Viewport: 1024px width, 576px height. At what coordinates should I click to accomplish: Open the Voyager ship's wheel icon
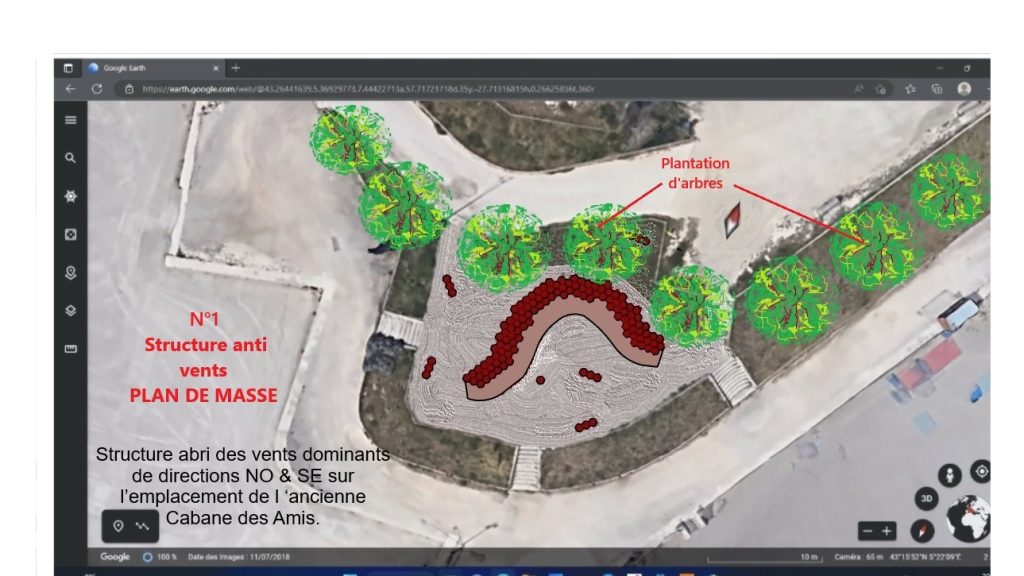[70, 197]
